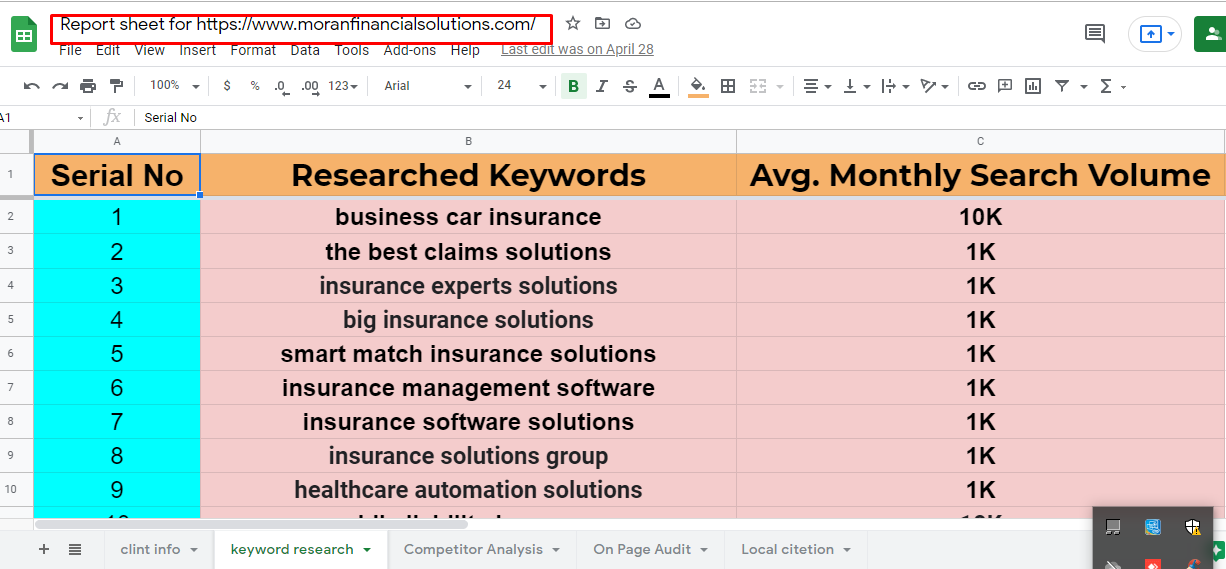
Task: Switch to Competitor Analysis tab
Action: point(482,549)
